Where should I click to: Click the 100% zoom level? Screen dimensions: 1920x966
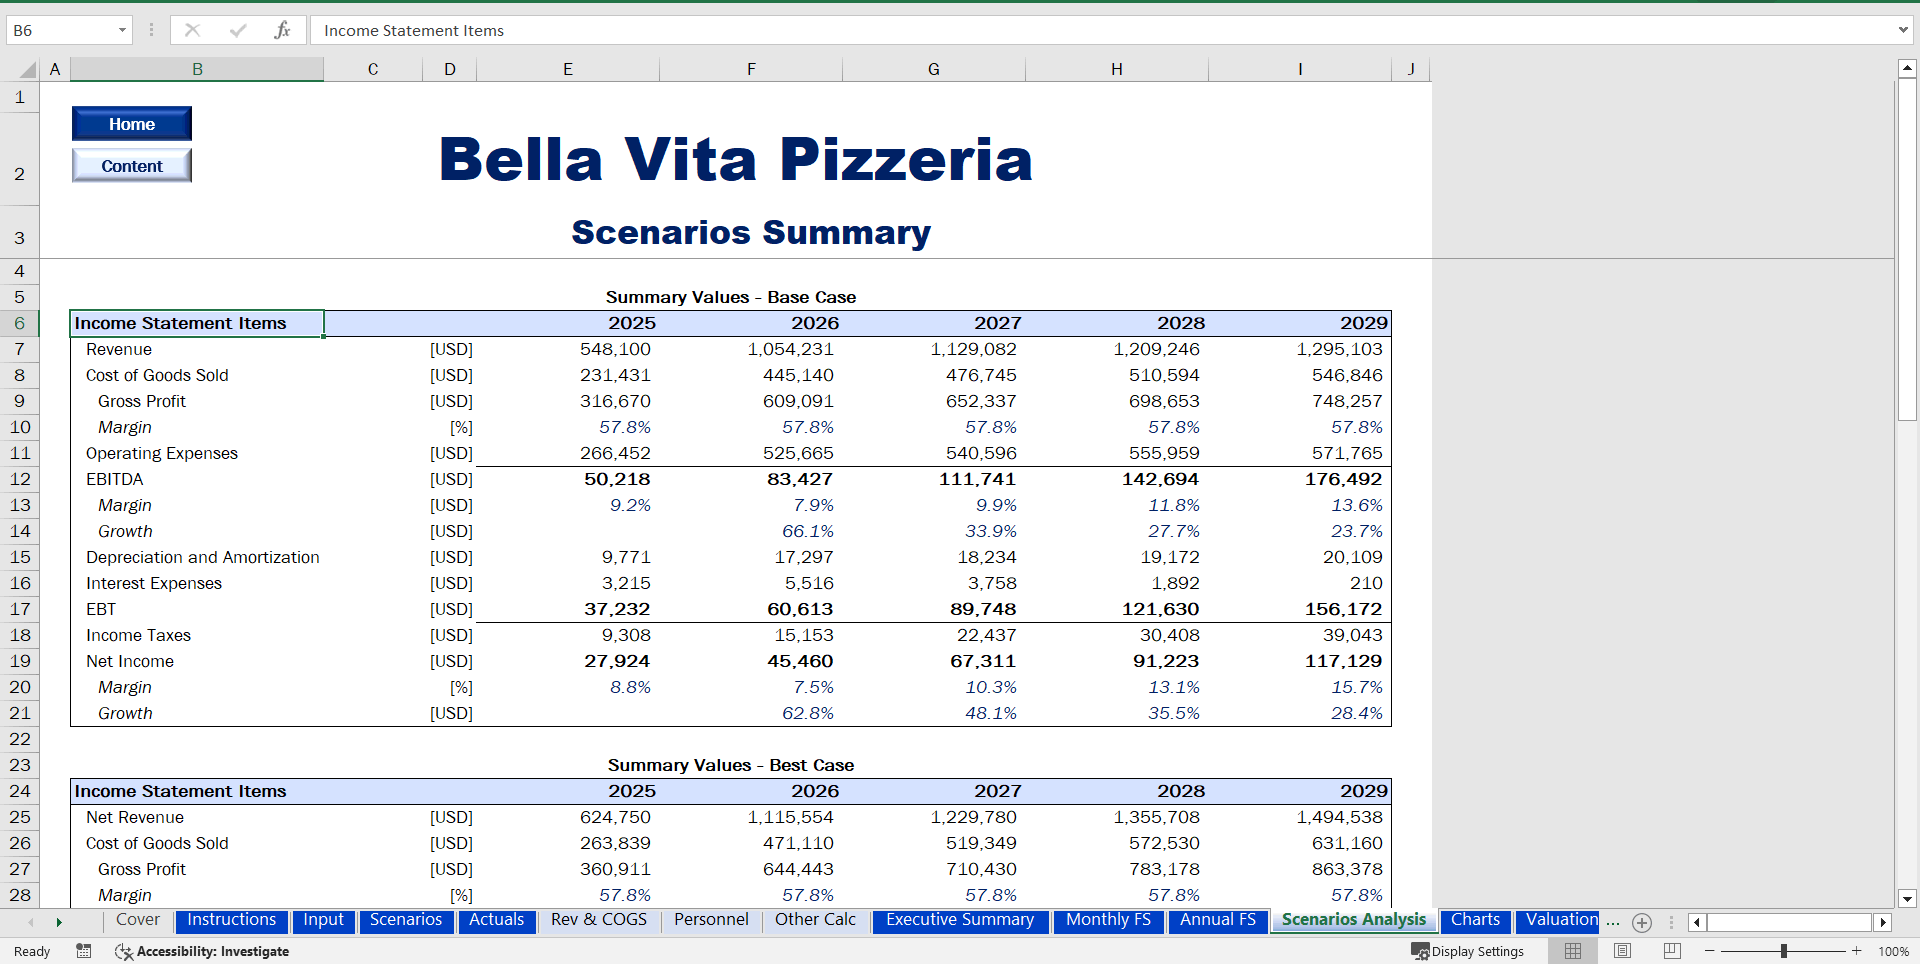tap(1893, 951)
